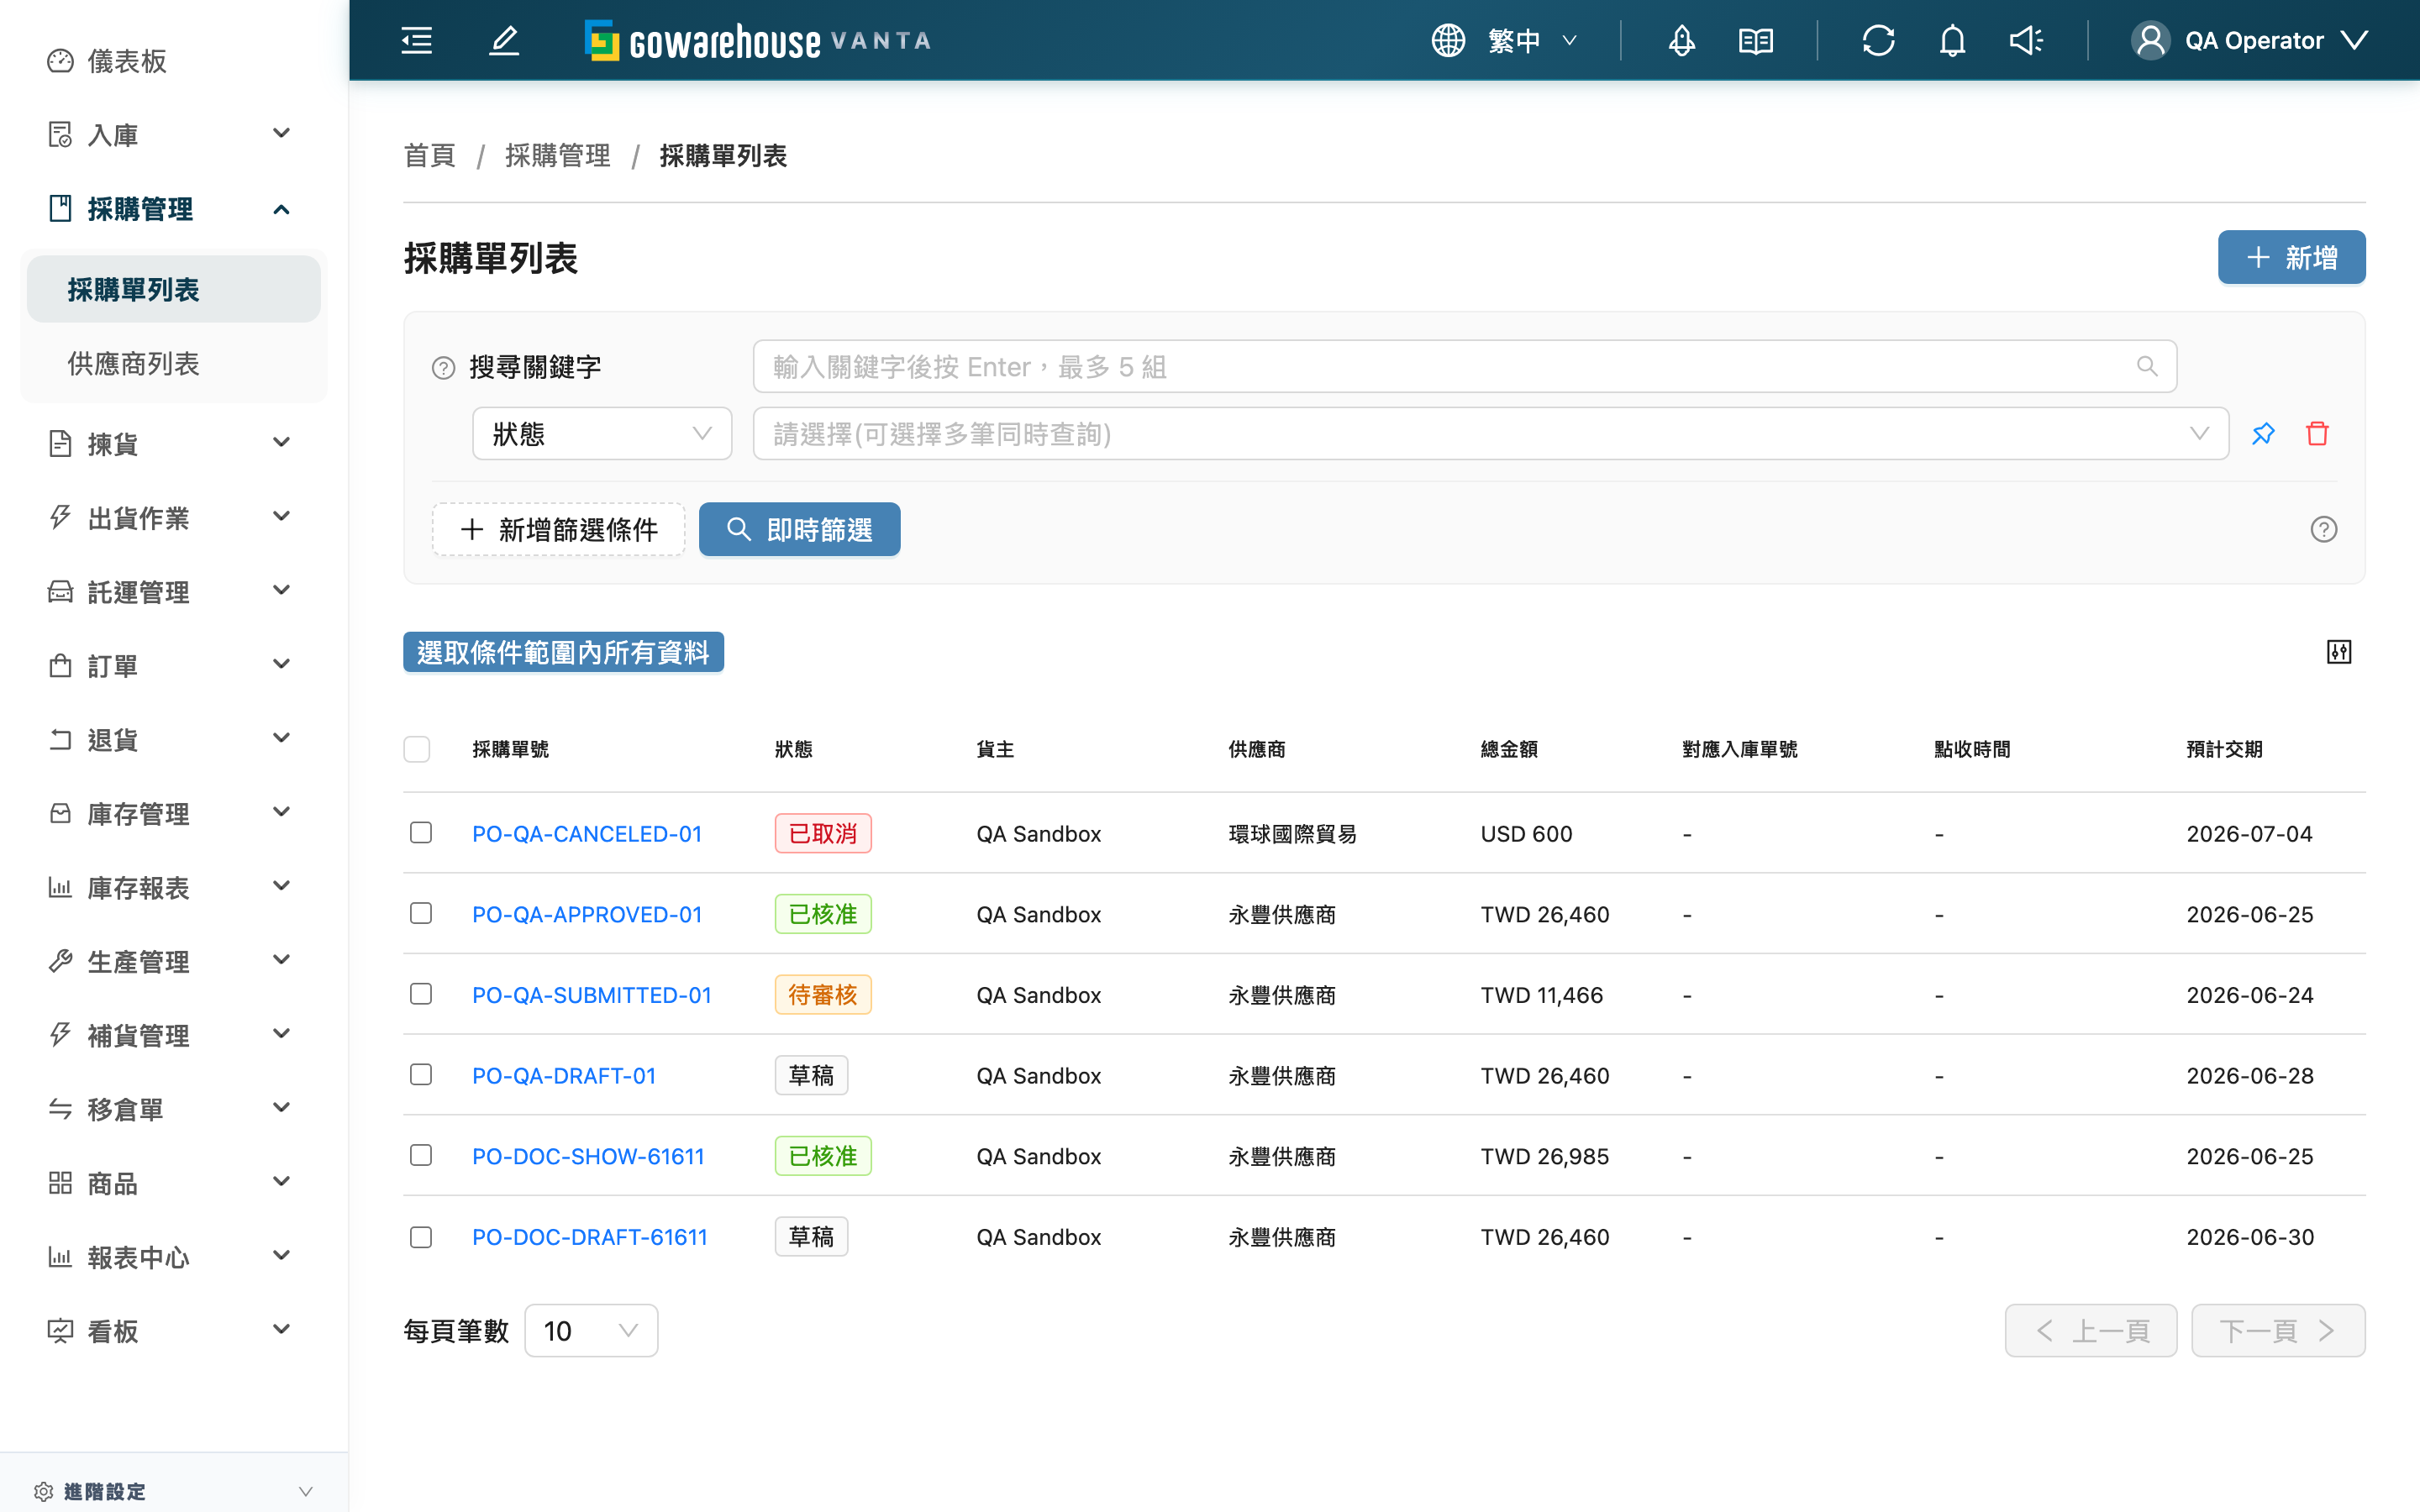Open table column settings icon

[2338, 652]
